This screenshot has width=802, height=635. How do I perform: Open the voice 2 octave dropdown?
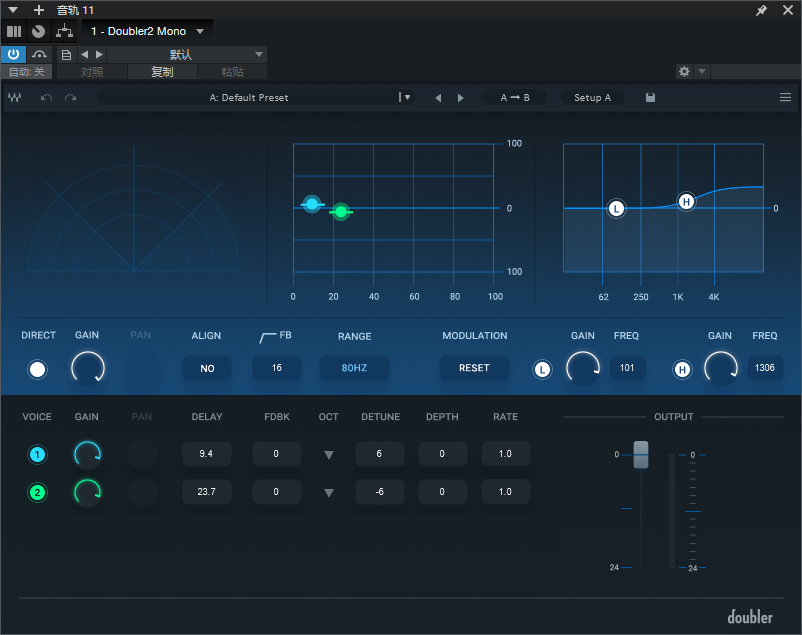click(329, 493)
